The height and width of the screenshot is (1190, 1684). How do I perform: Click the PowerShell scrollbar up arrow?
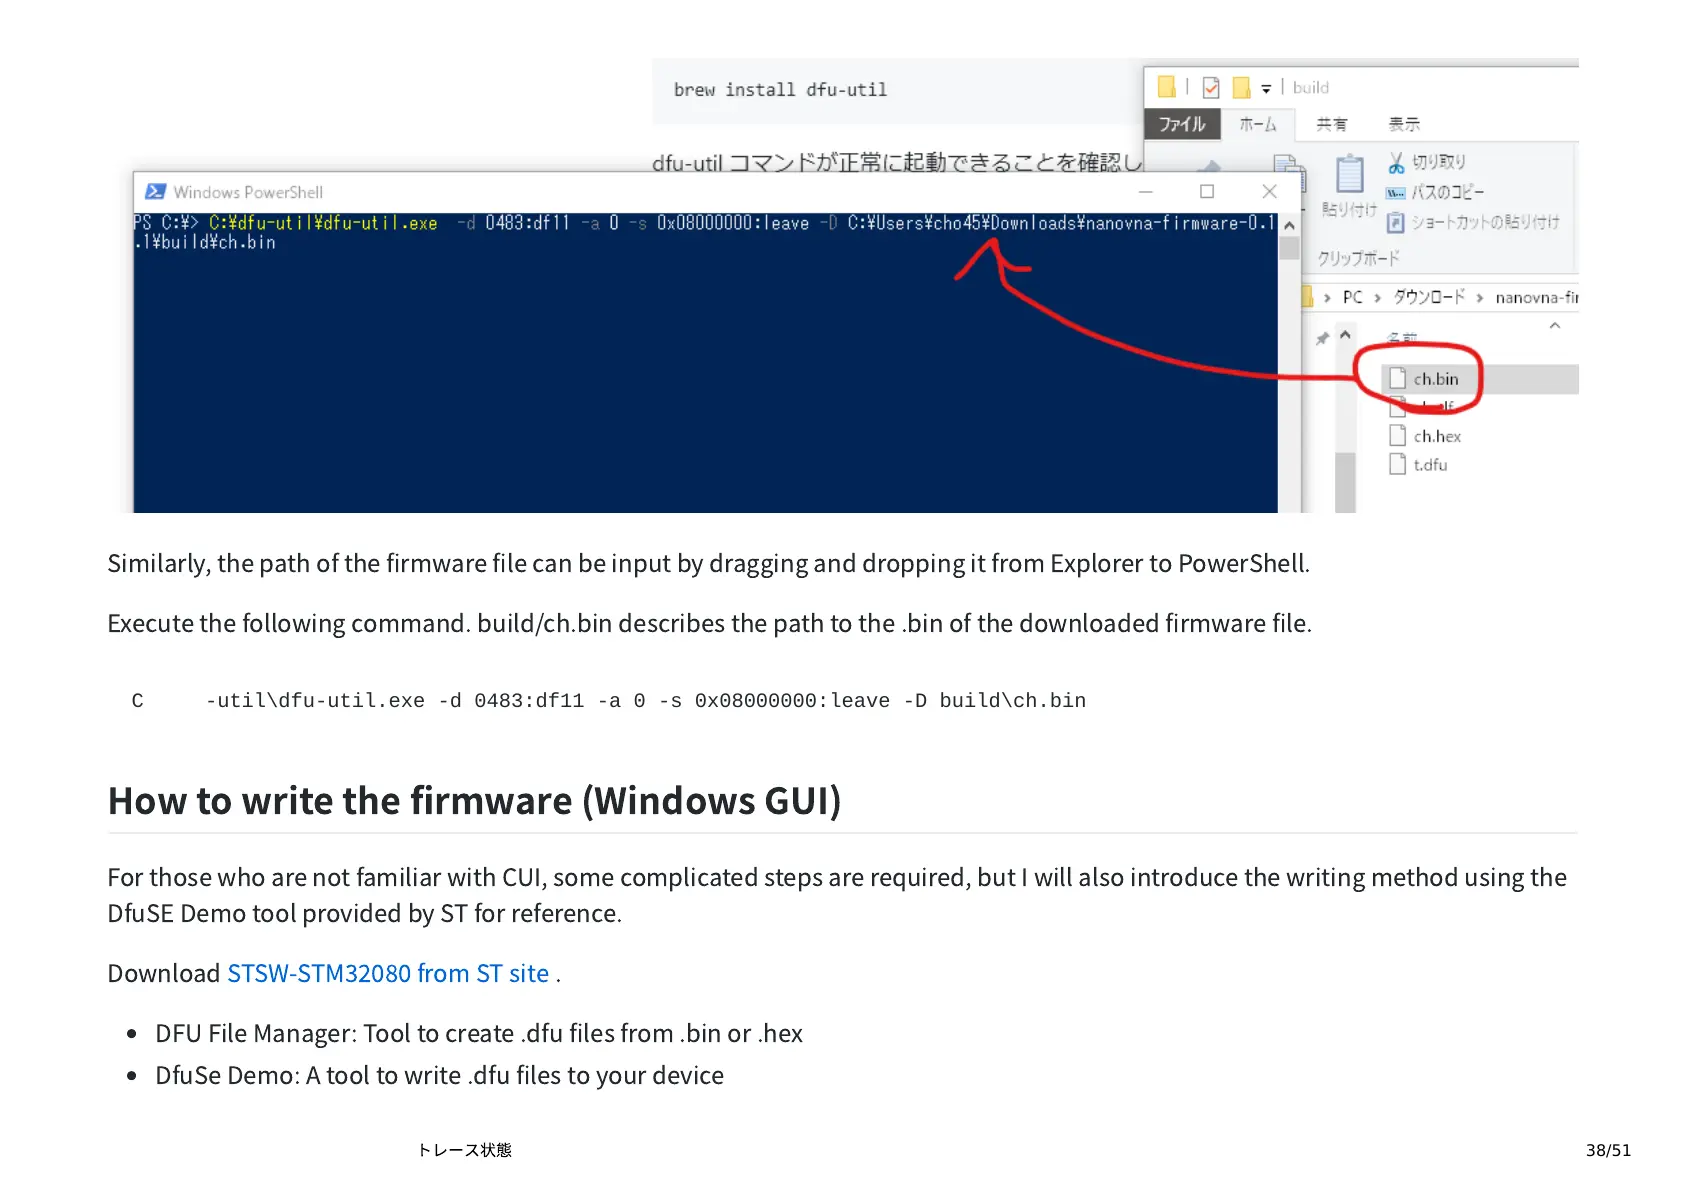coord(1289,226)
